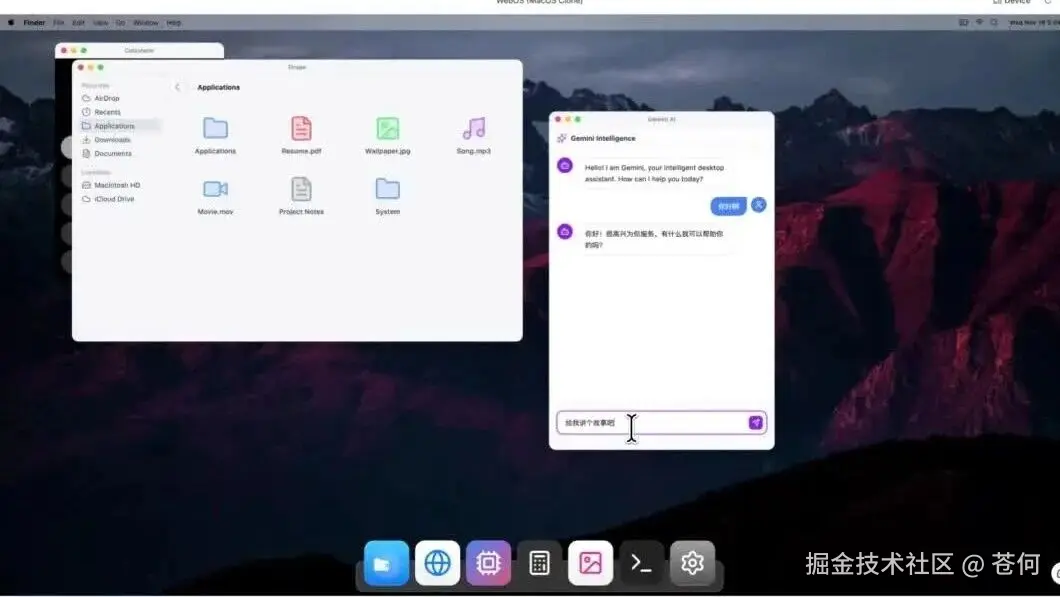This screenshot has height=597, width=1060.
Task: Click the Wi-Fi icon in the menu bar
Action: point(979,22)
